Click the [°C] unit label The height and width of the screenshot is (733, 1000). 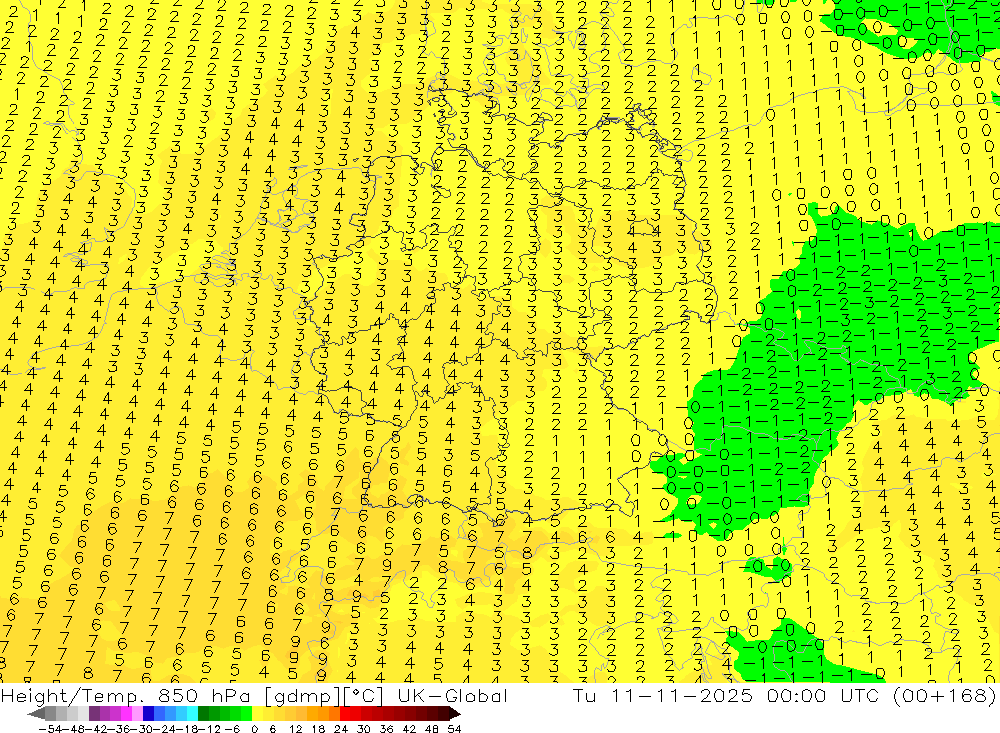point(363,696)
